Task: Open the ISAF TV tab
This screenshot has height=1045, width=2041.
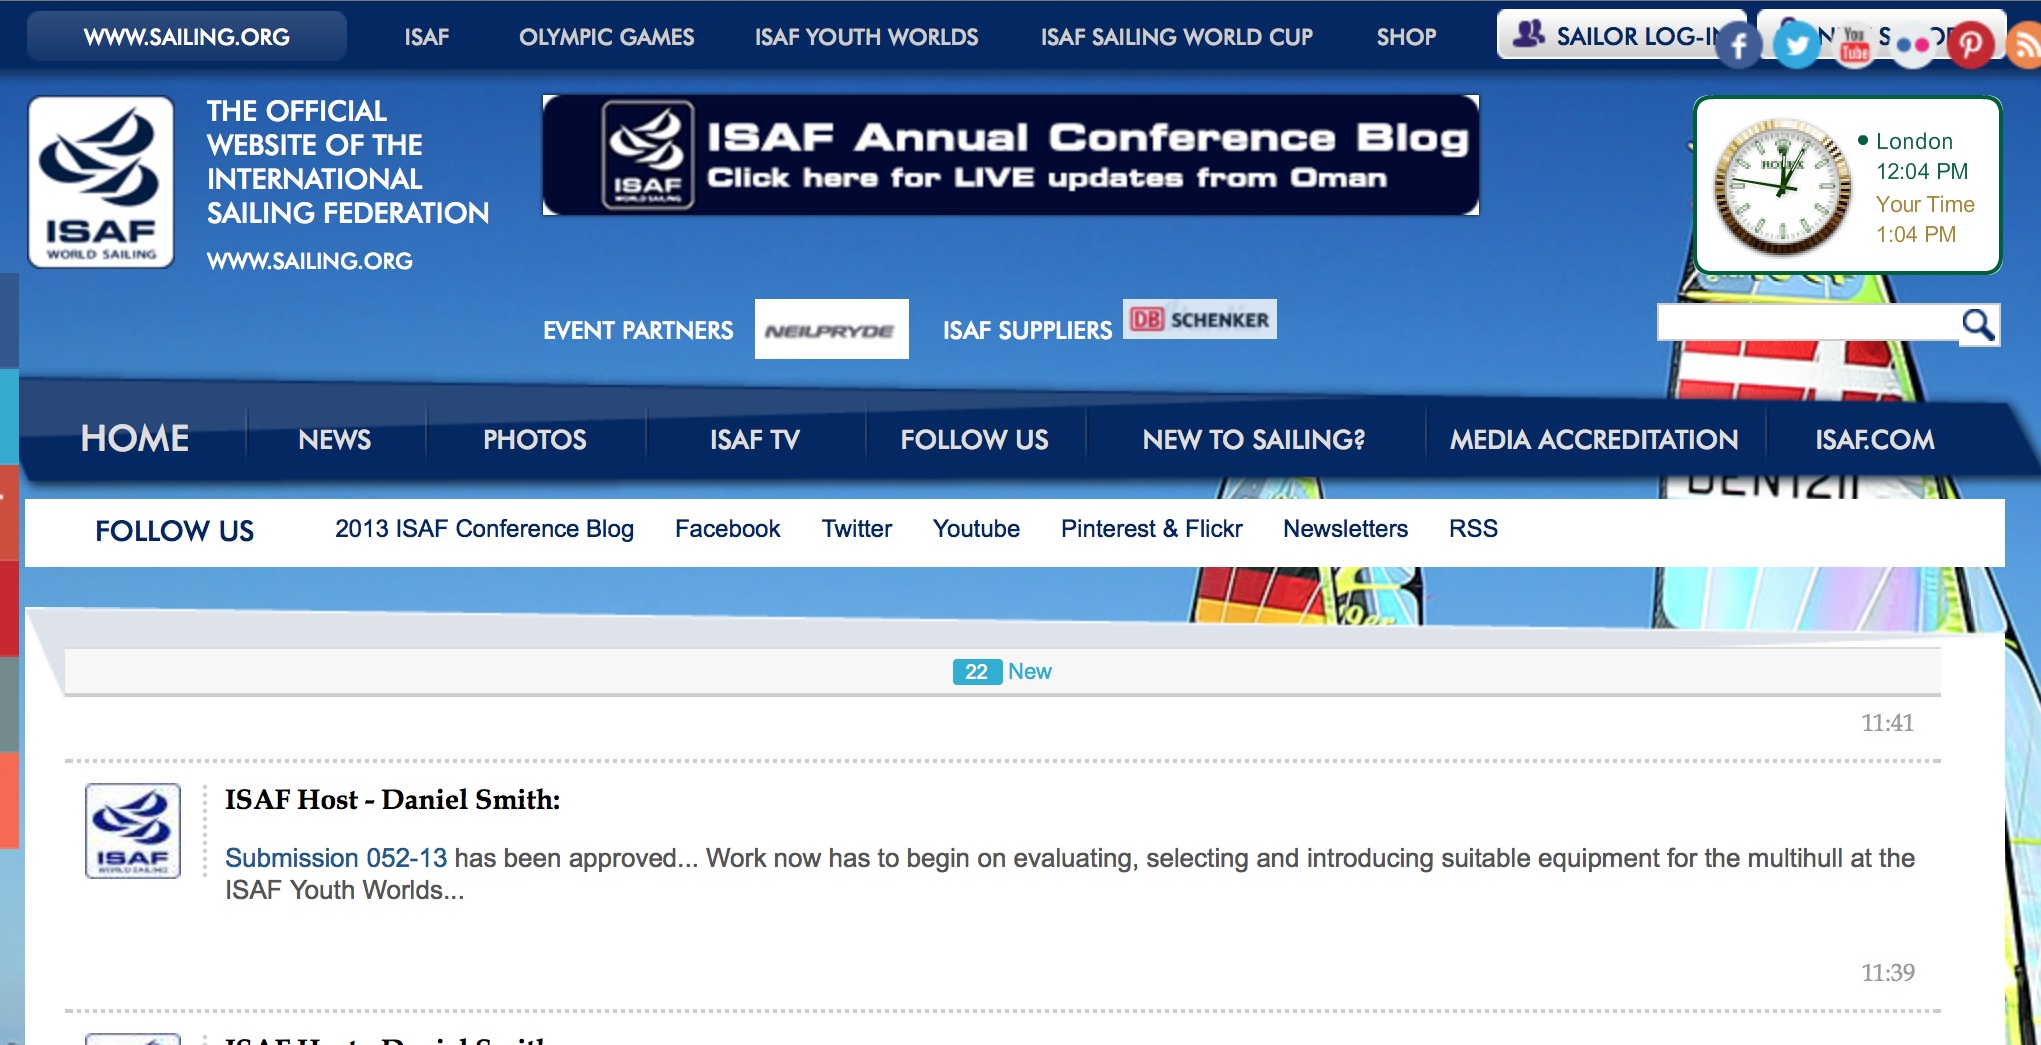Action: (755, 439)
